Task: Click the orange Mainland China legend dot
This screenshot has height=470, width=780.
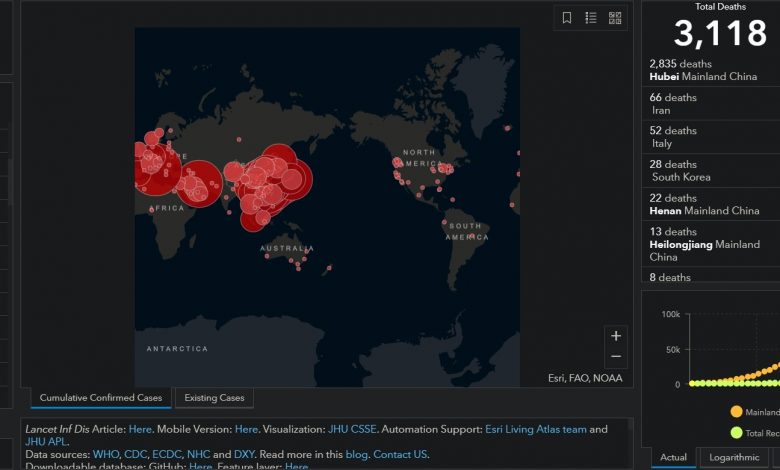Action: point(736,411)
